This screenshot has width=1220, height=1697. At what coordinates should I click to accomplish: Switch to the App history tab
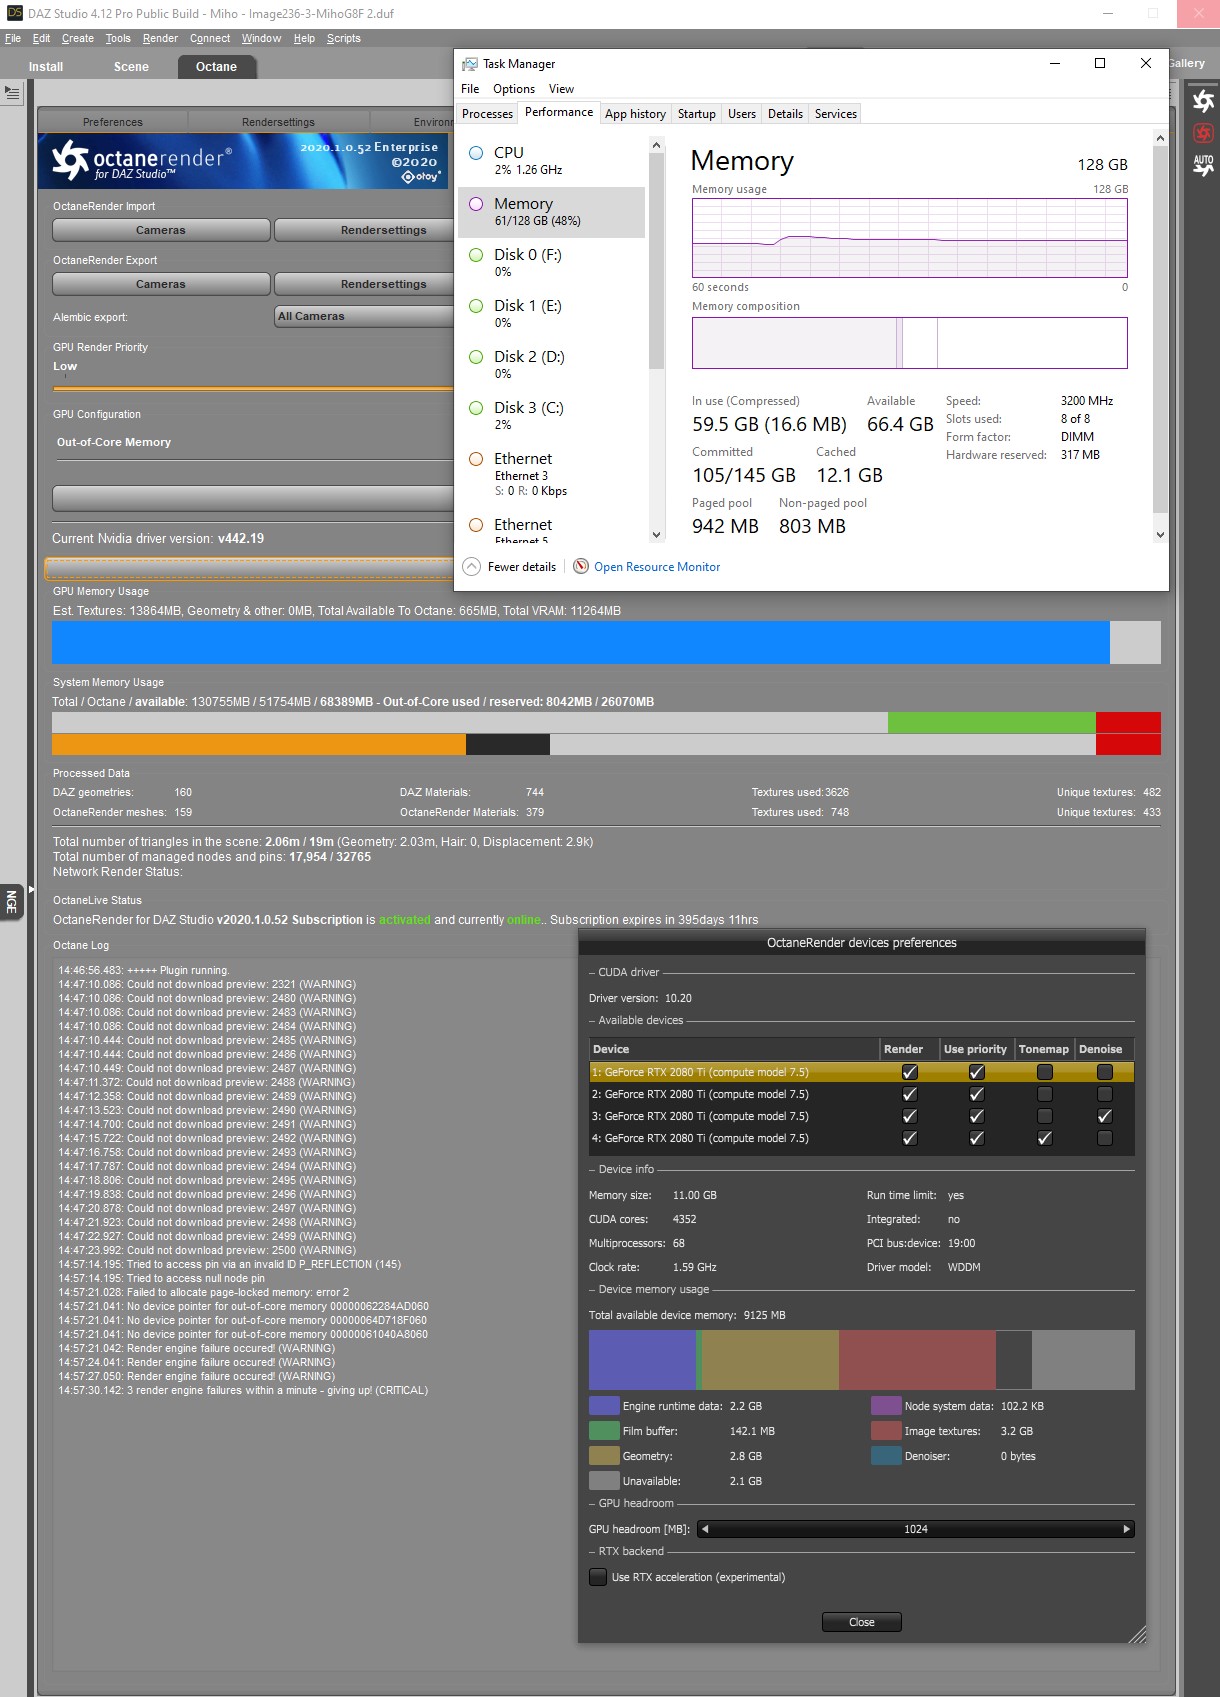635,114
